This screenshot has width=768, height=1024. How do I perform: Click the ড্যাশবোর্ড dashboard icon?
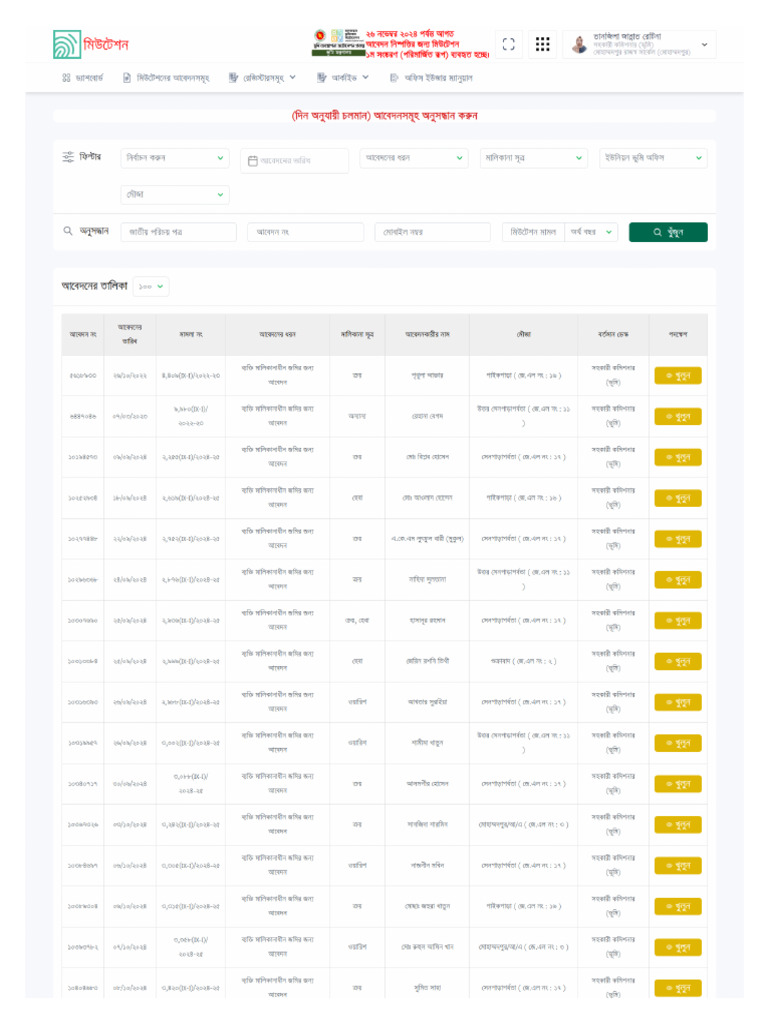pyautogui.click(x=66, y=77)
